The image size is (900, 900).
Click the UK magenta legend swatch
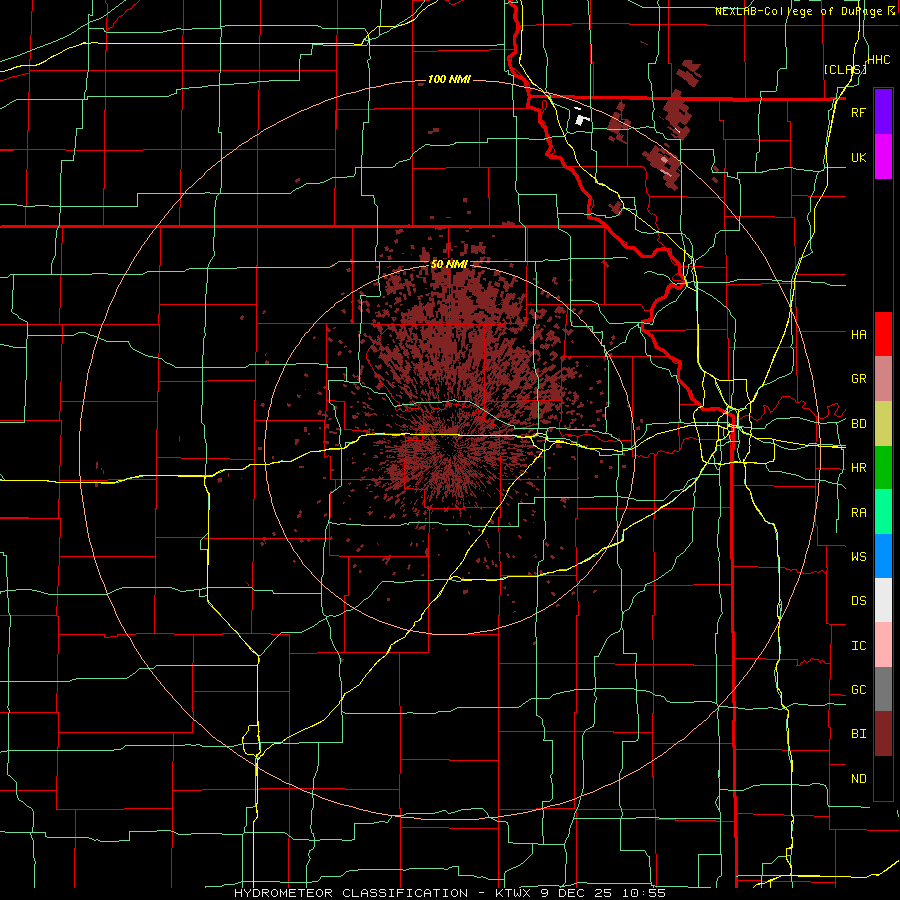(x=883, y=157)
